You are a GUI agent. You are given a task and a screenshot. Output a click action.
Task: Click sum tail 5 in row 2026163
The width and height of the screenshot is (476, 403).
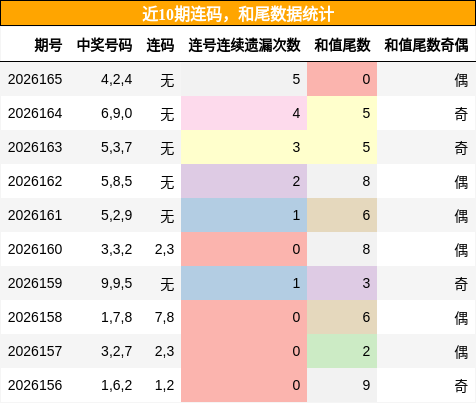pos(342,147)
